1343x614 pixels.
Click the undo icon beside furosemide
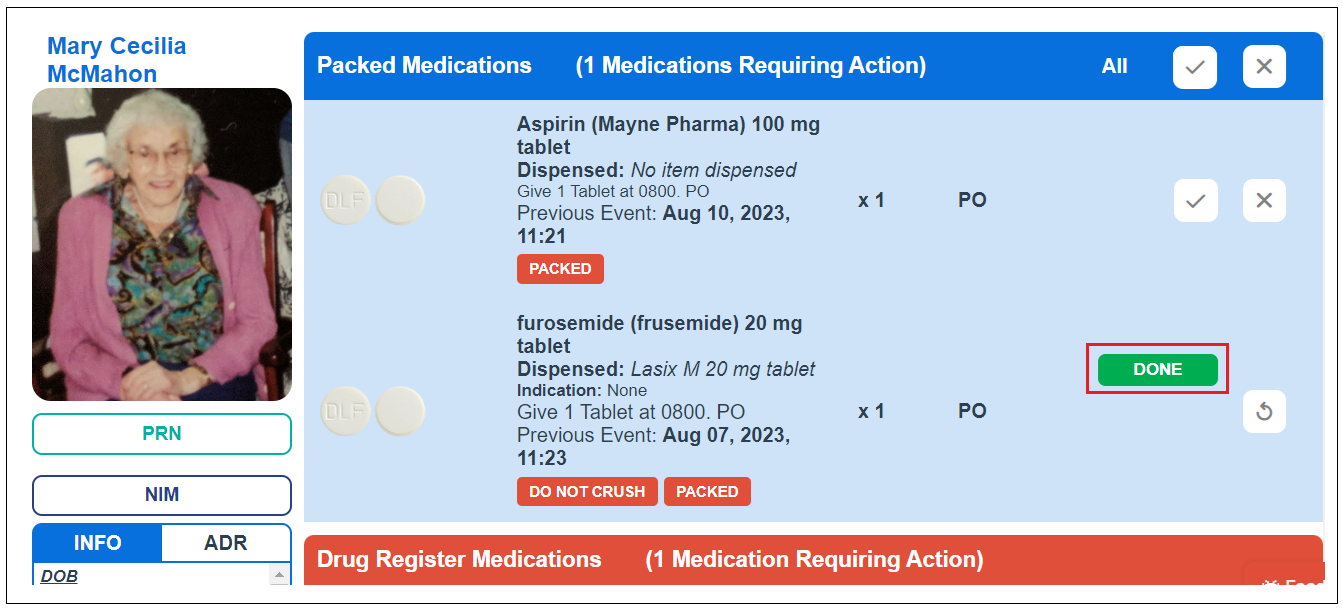point(1263,411)
